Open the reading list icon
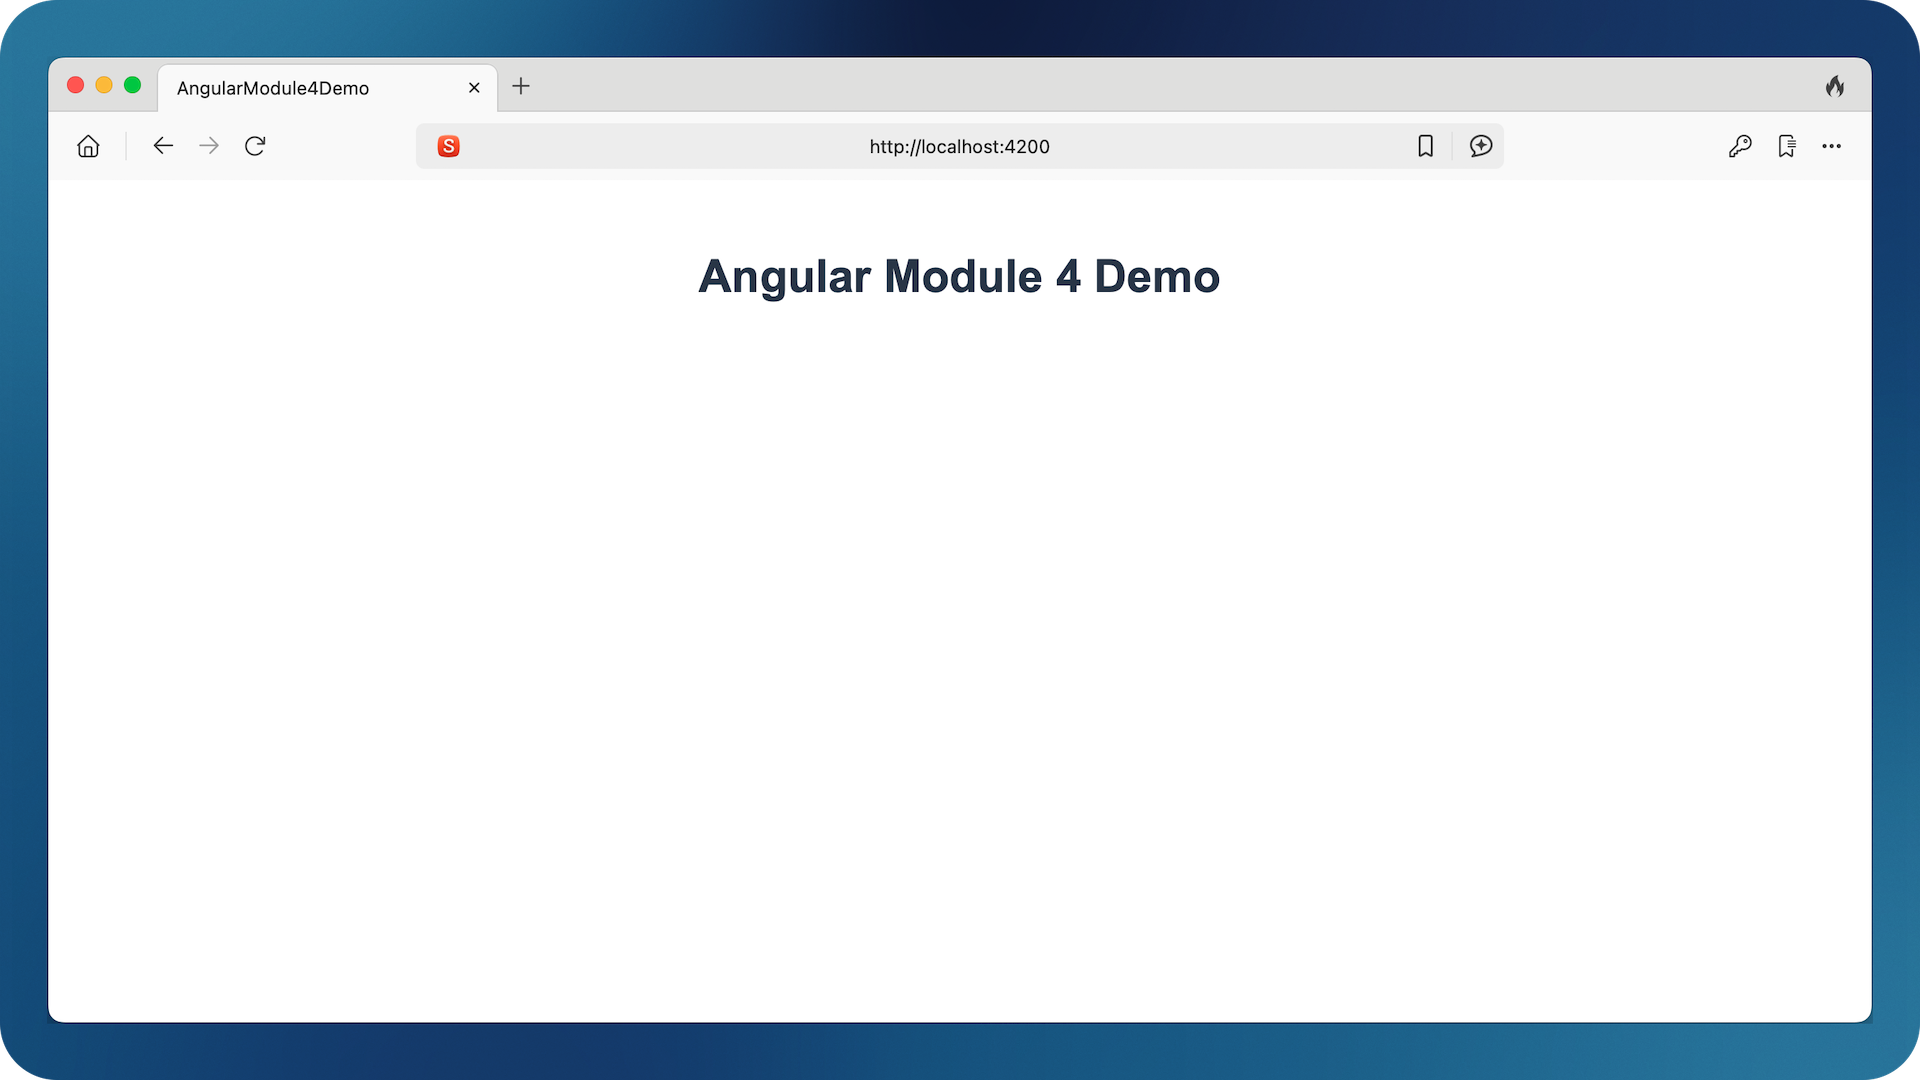Screen dimensions: 1920x1080 1787,146
